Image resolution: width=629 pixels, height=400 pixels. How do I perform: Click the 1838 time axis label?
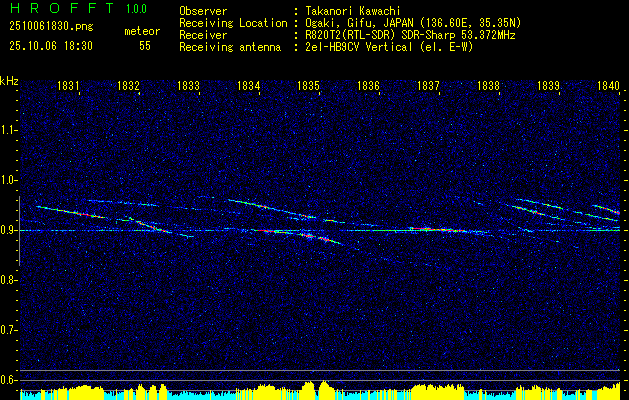pos(488,86)
